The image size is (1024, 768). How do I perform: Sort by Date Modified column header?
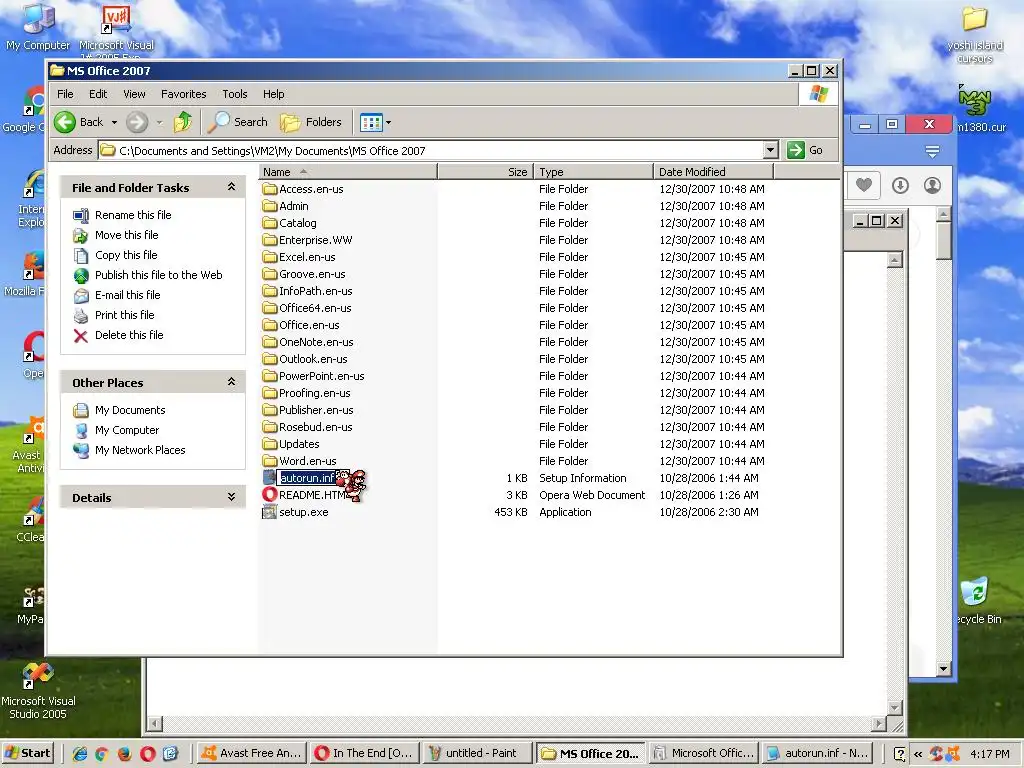point(713,172)
